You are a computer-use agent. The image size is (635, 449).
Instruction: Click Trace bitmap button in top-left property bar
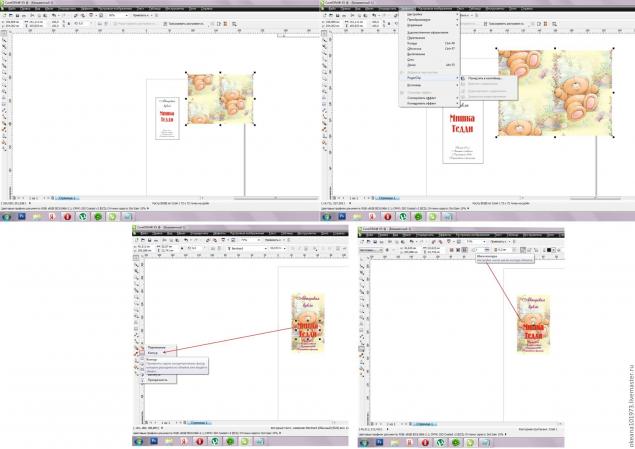(x=185, y=24)
